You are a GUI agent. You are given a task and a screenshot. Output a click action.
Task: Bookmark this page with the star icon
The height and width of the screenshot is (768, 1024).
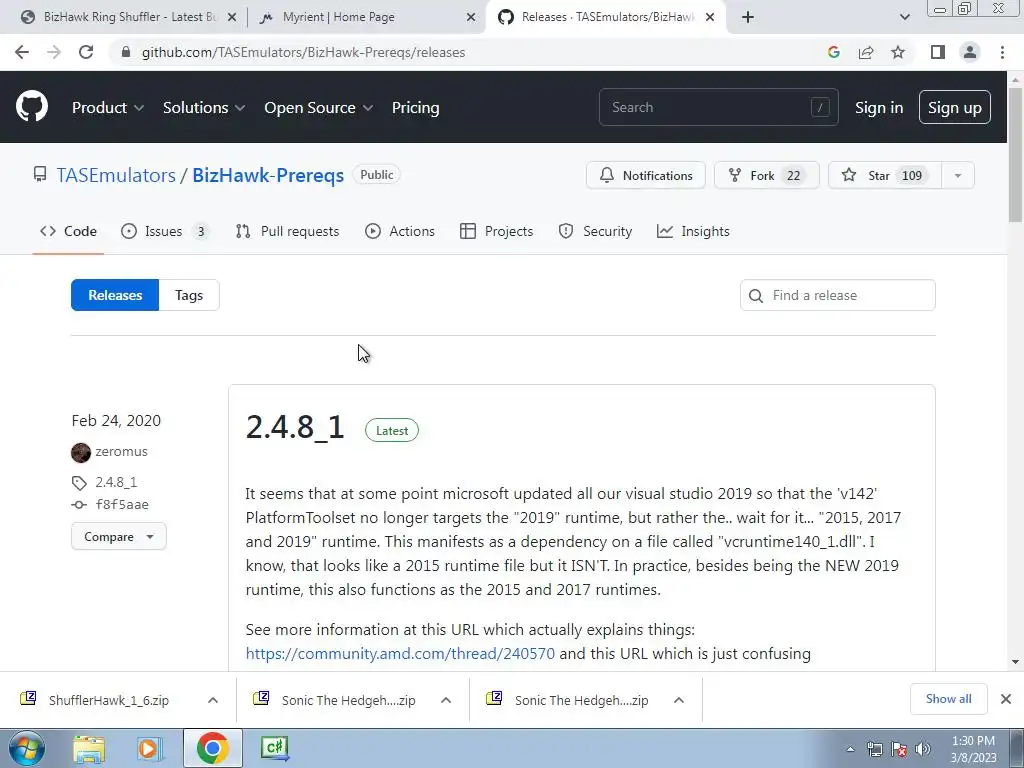[898, 52]
